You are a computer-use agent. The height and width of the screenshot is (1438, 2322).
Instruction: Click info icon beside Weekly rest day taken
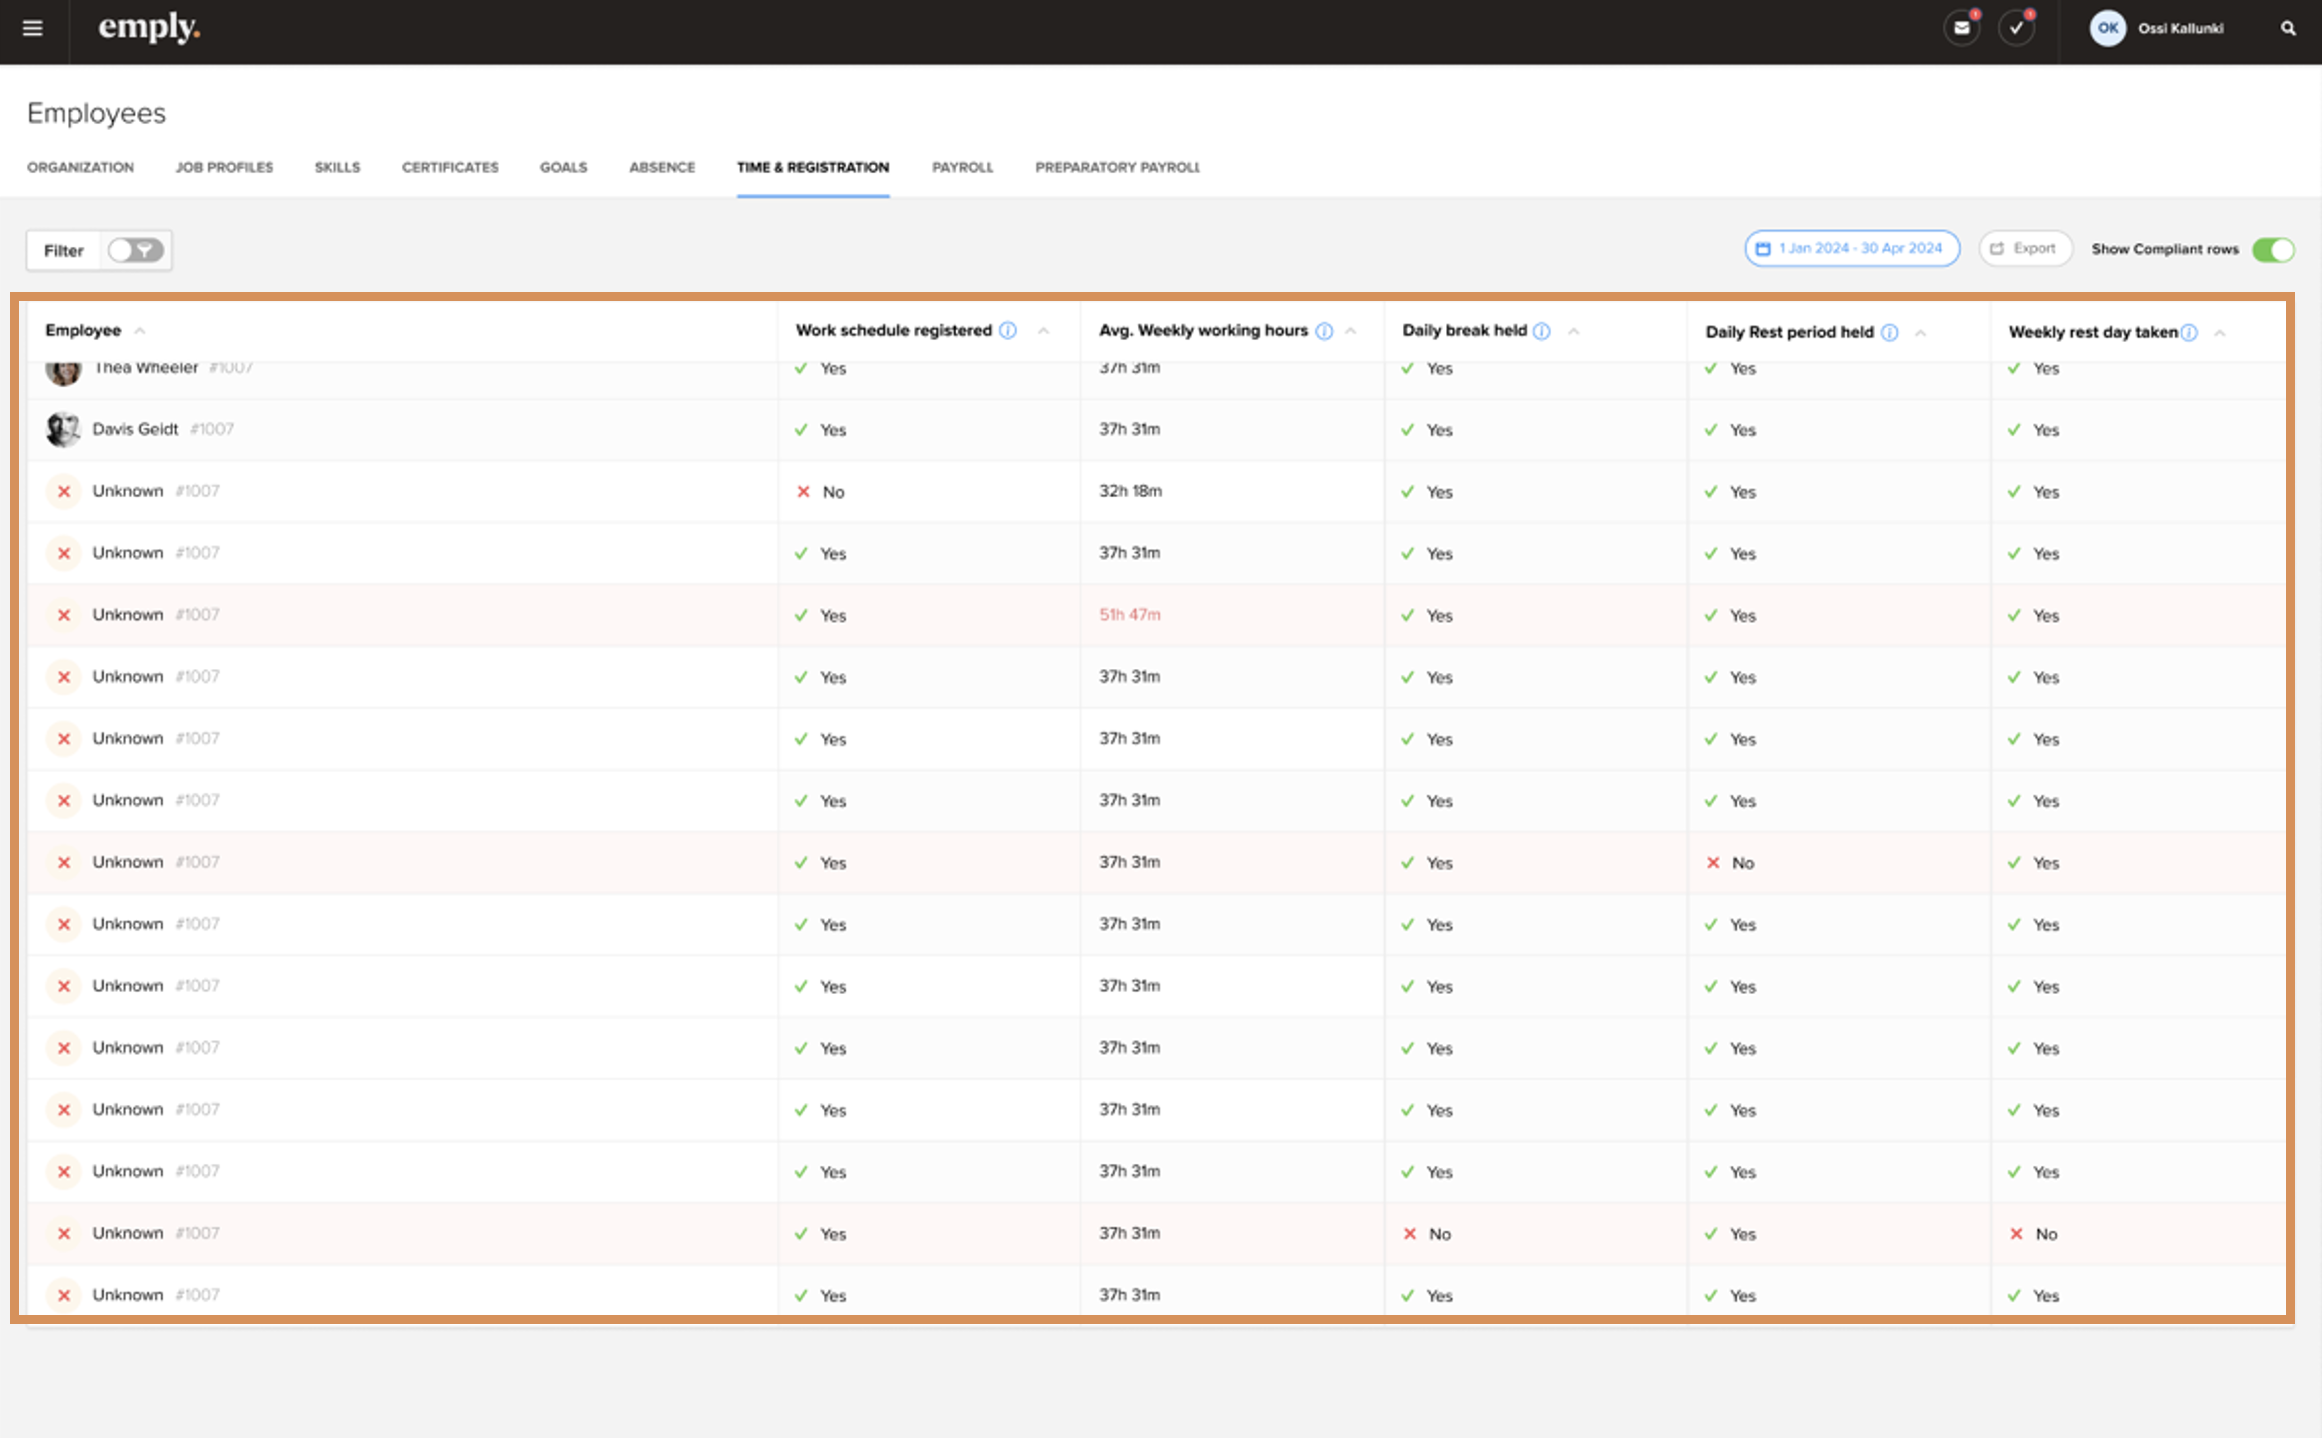click(x=2189, y=333)
